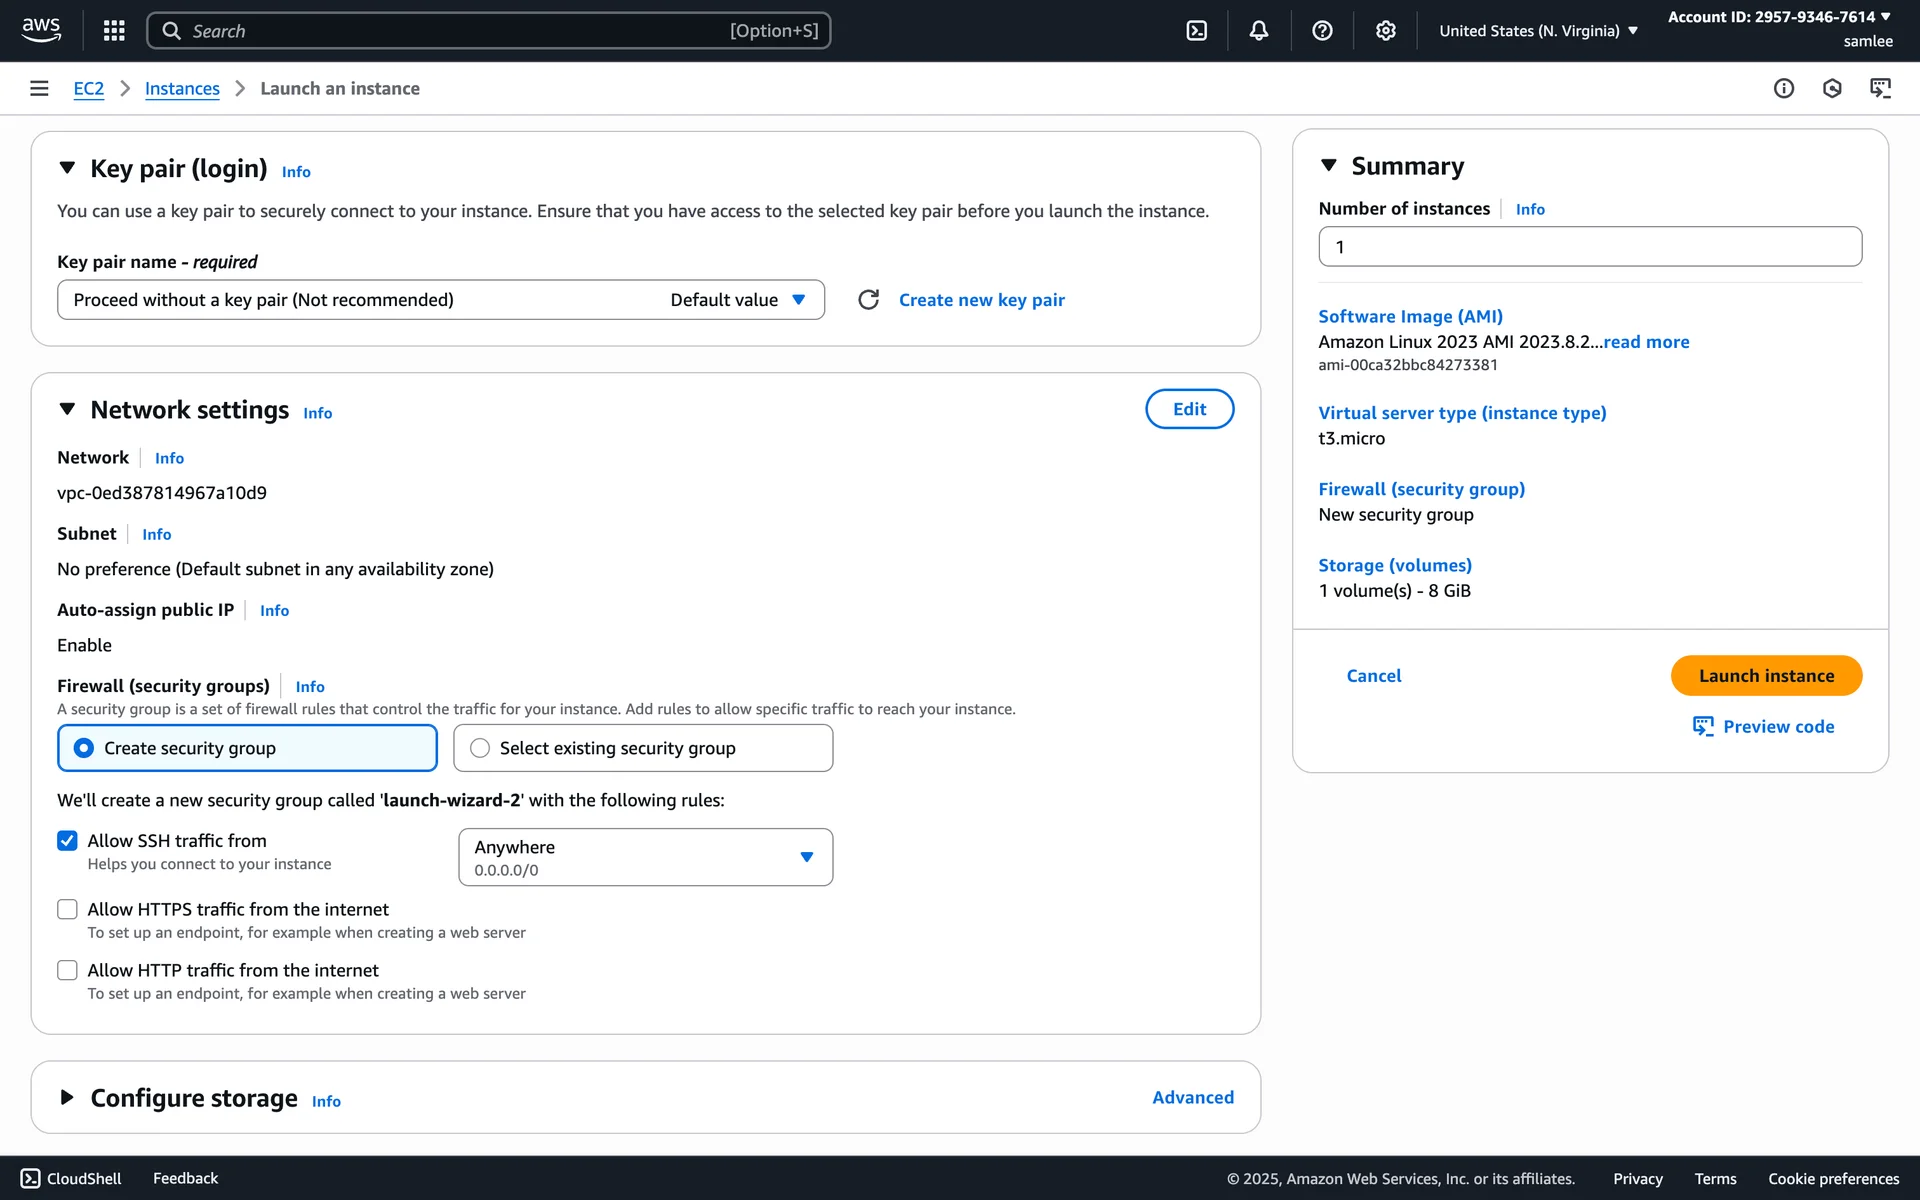
Task: Open the settings gear in the top bar
Action: pos(1385,31)
